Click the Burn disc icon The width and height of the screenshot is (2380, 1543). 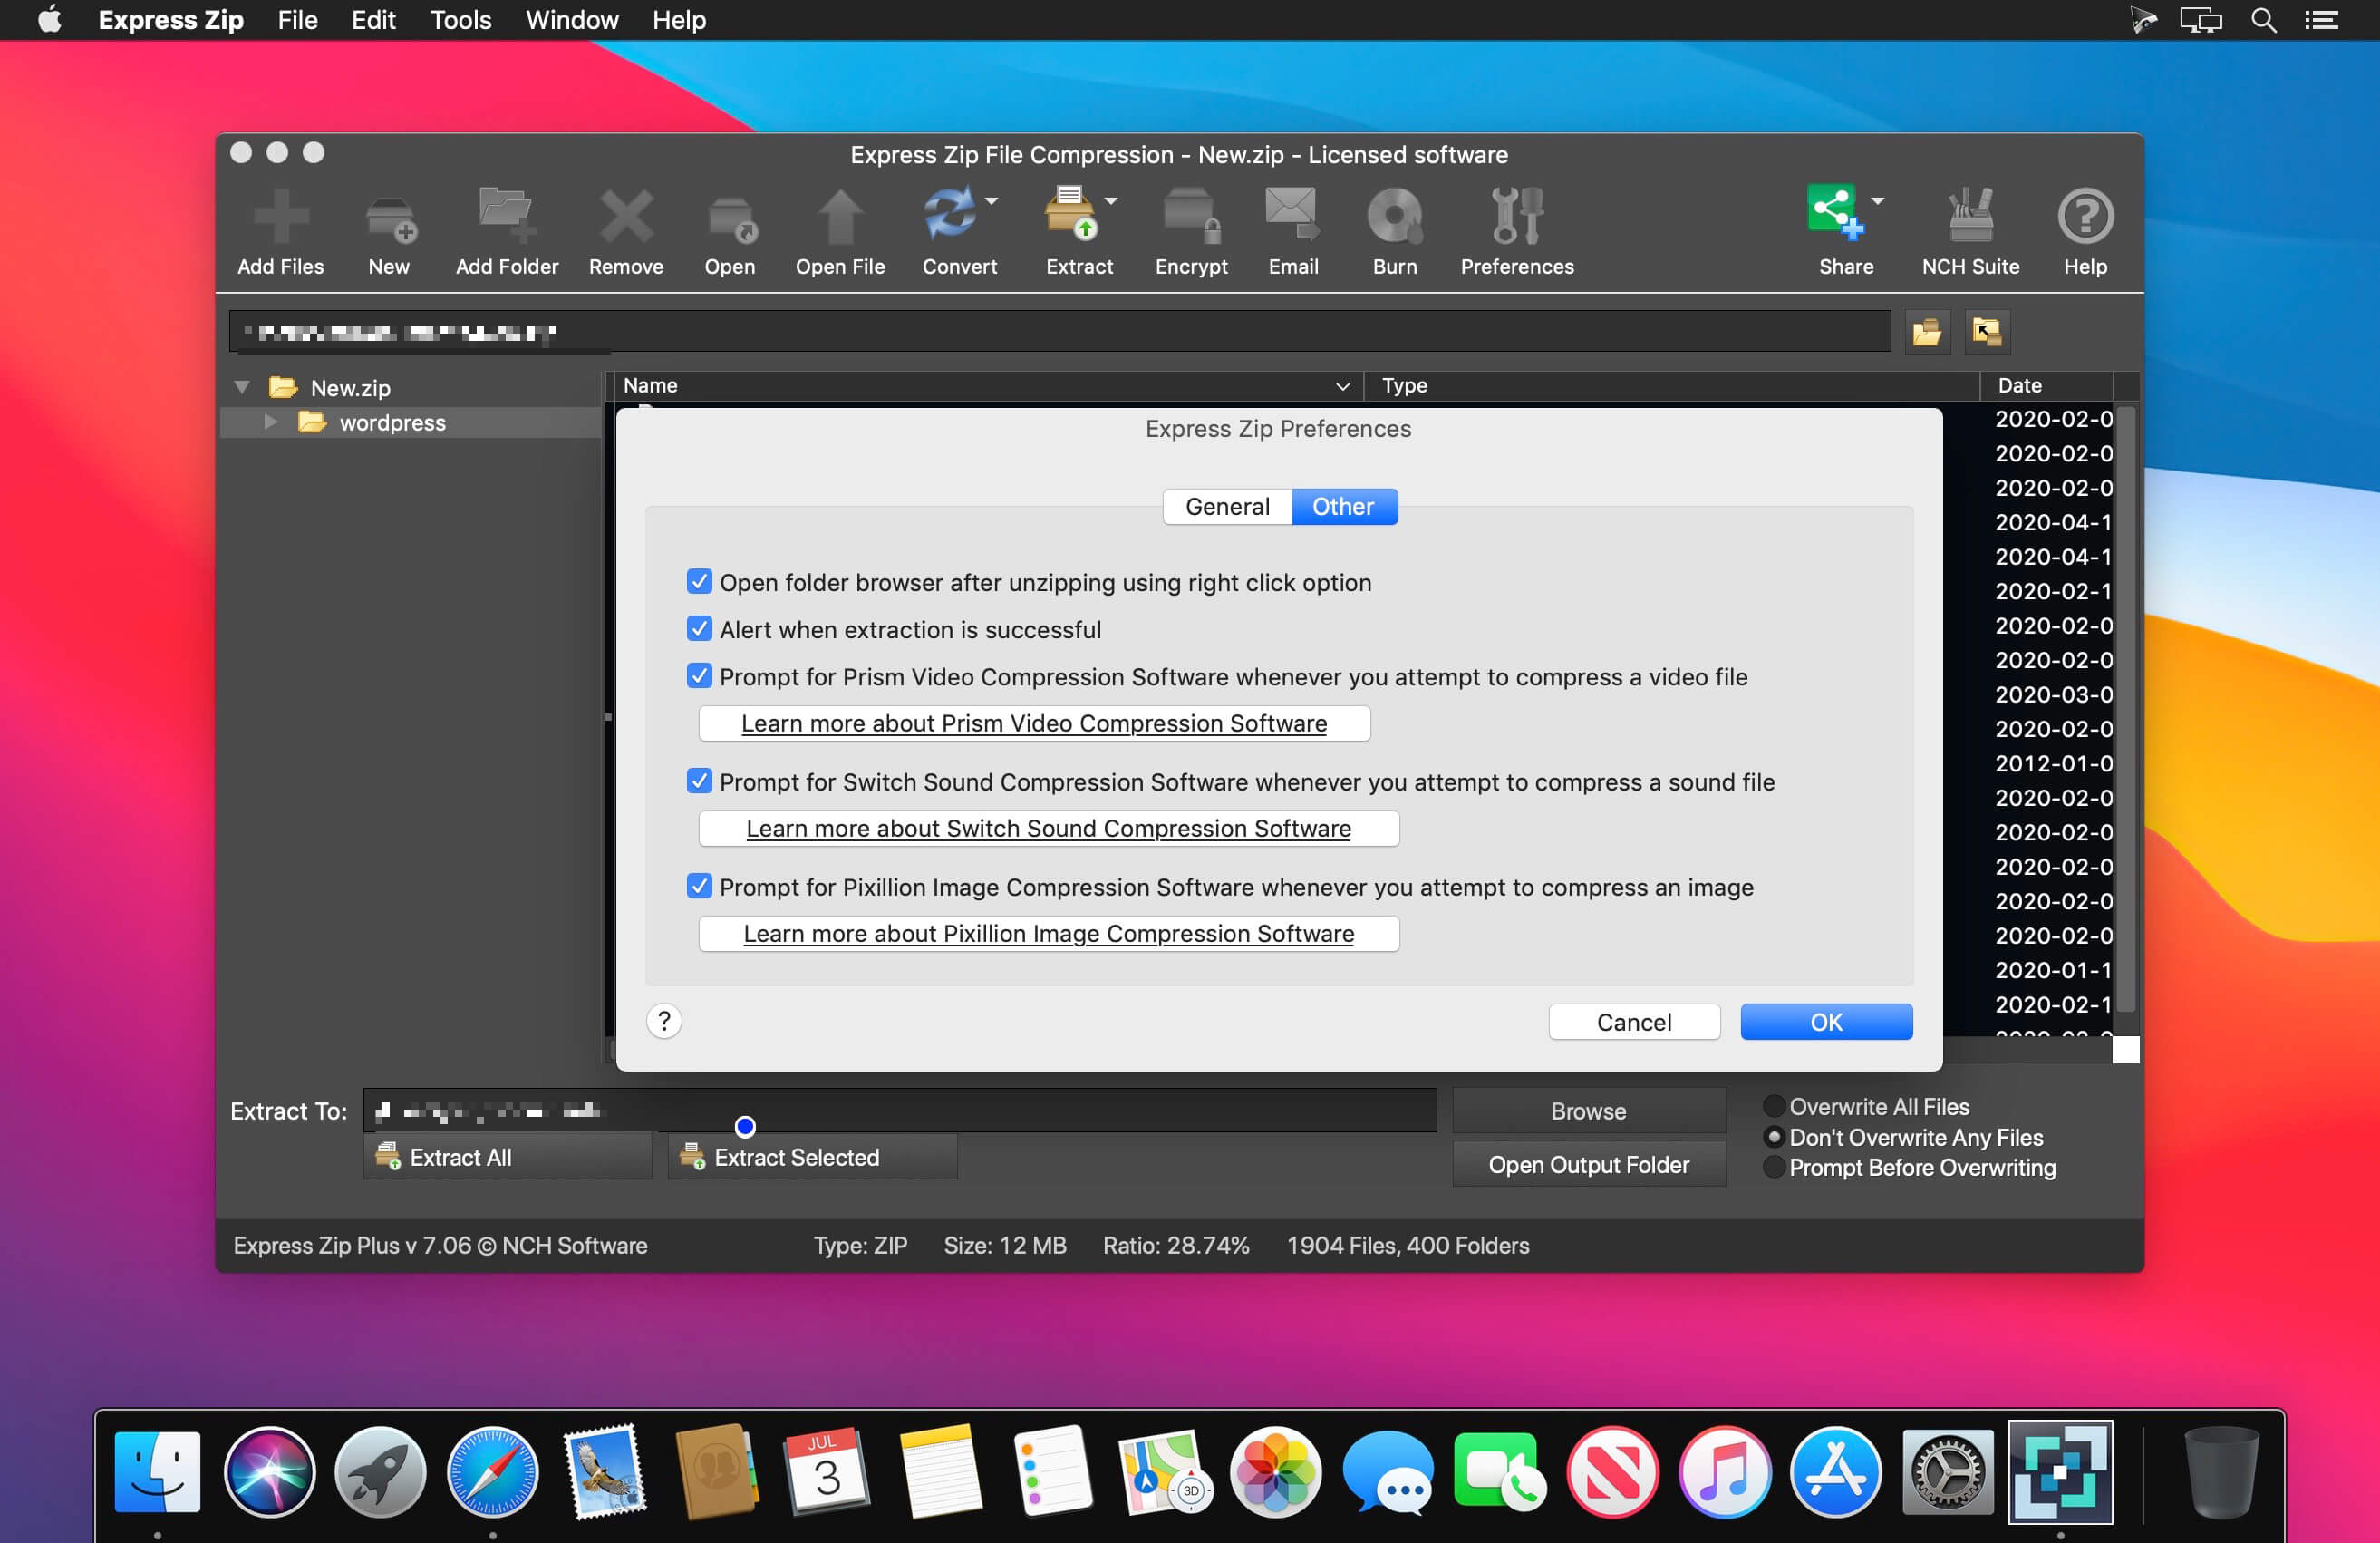coord(1394,216)
